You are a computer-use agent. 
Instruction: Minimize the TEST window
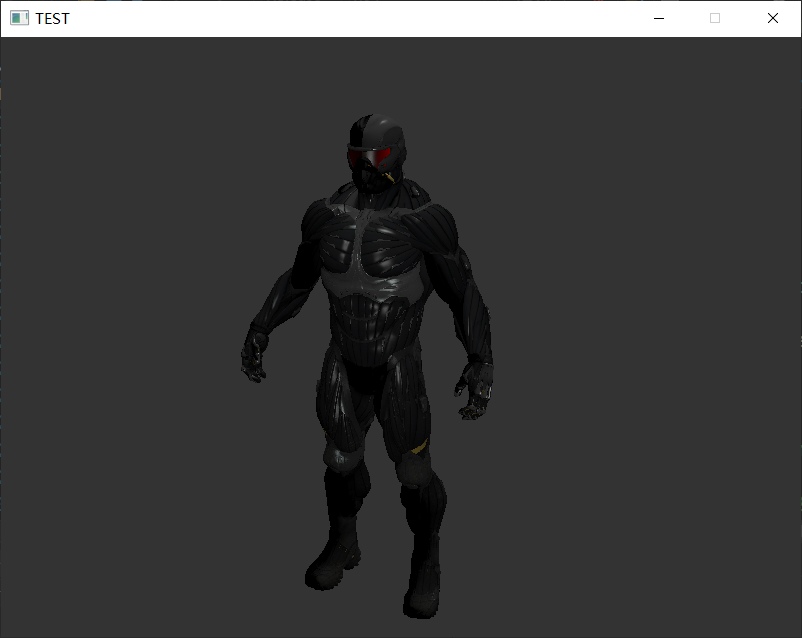[659, 18]
